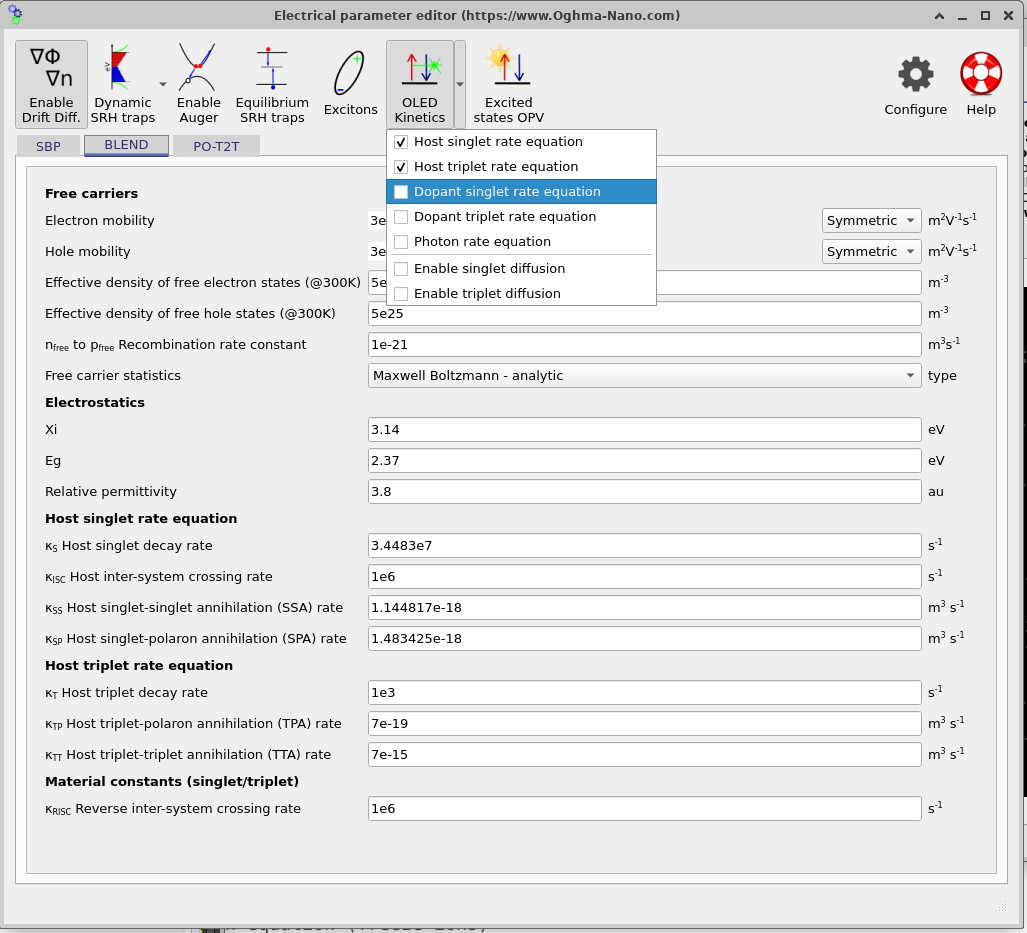This screenshot has width=1027, height=933.
Task: Click Relative permittivity input field
Action: [644, 491]
